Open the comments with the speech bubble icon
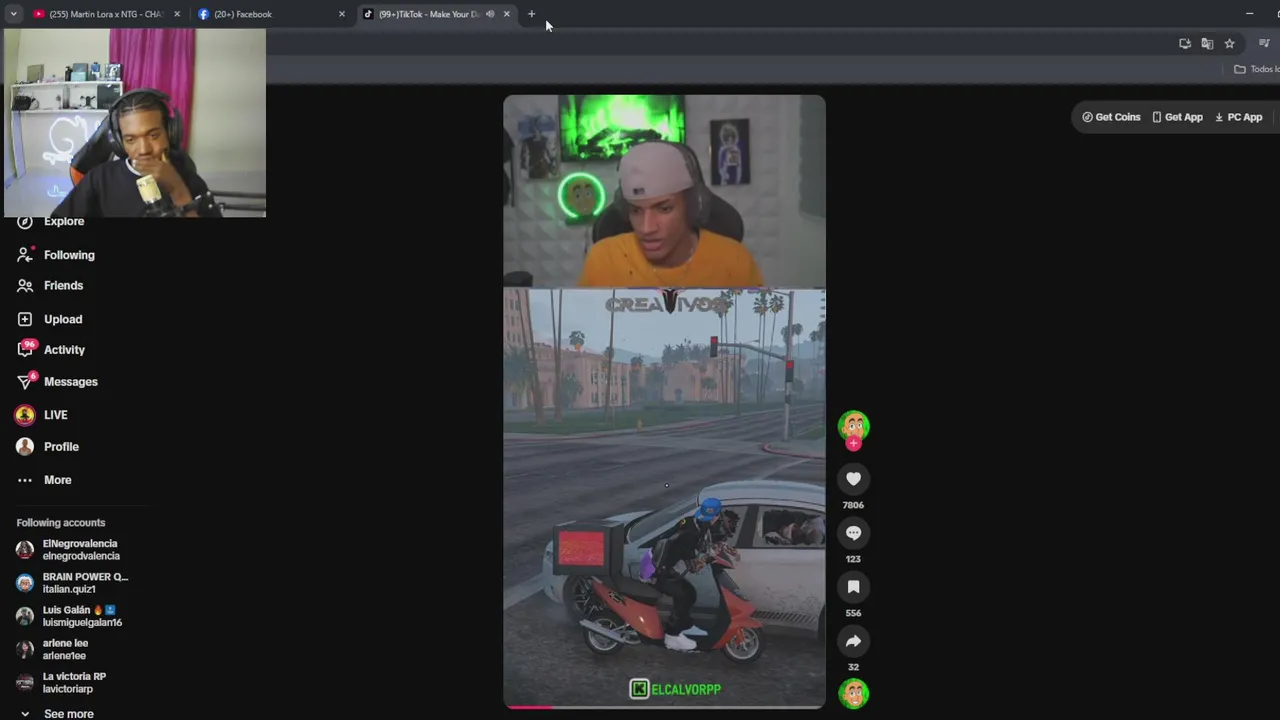 click(853, 533)
